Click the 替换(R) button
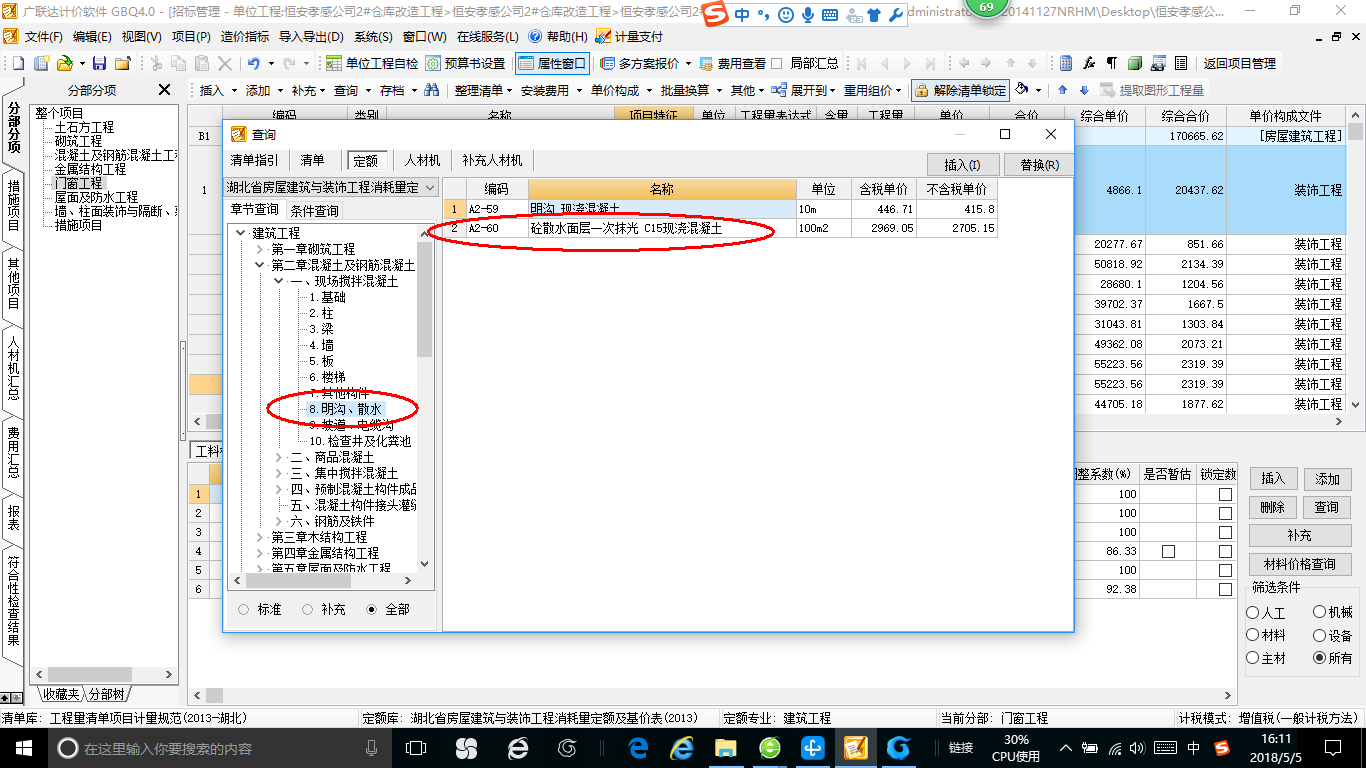The image size is (1366, 768). [1039, 165]
